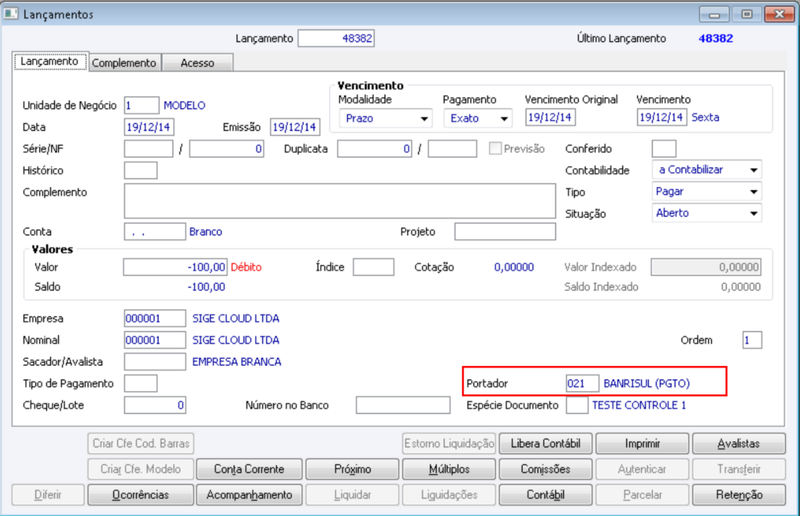This screenshot has width=800, height=516.
Task: Click the Conferido field
Action: pos(664,149)
